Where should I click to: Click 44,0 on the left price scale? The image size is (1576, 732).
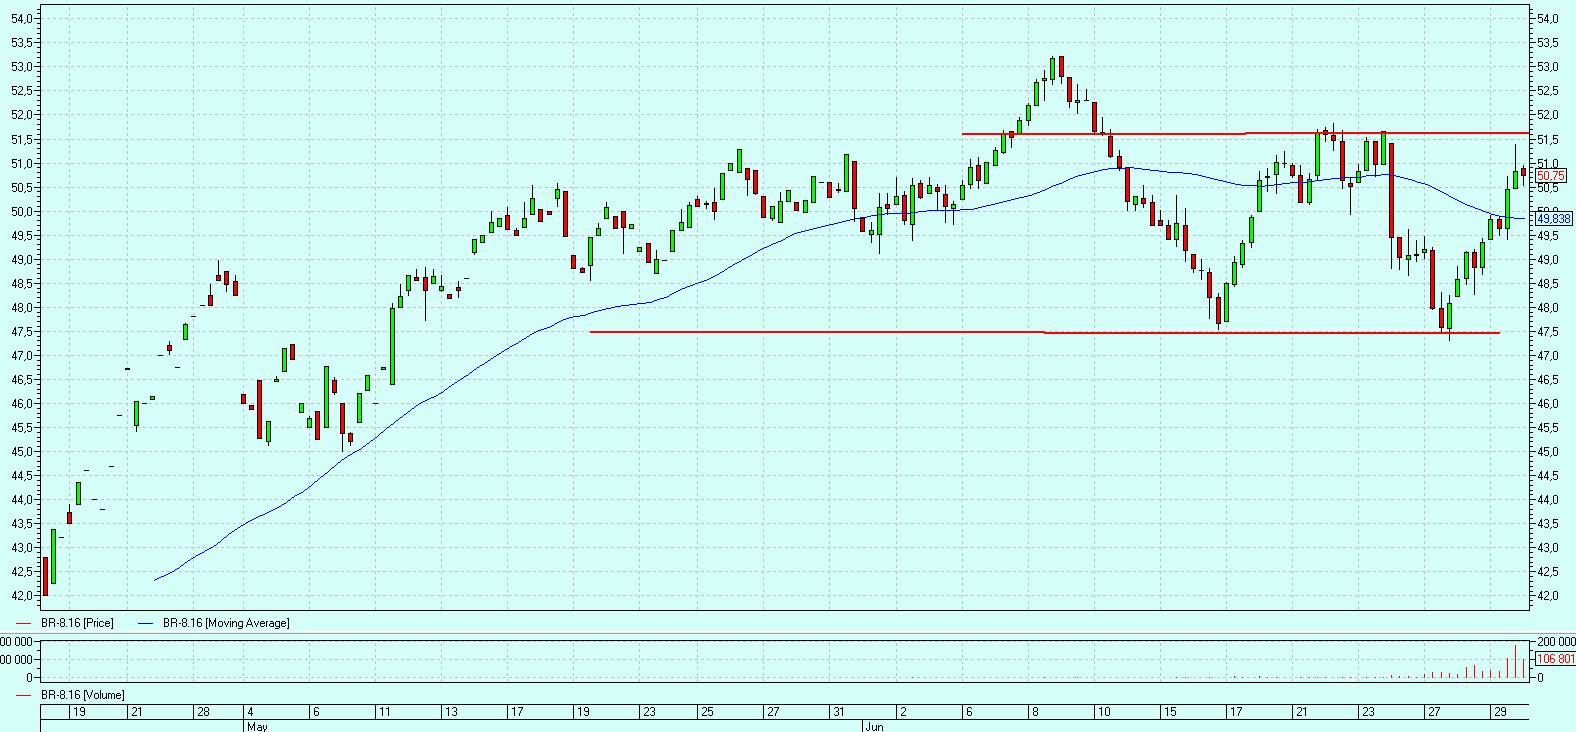point(22,500)
